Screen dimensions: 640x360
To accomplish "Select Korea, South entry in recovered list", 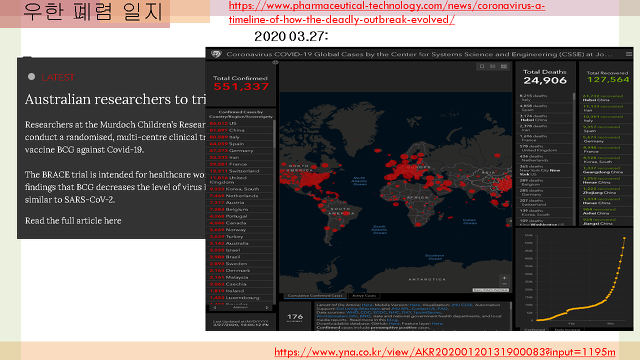I will coord(607,160).
